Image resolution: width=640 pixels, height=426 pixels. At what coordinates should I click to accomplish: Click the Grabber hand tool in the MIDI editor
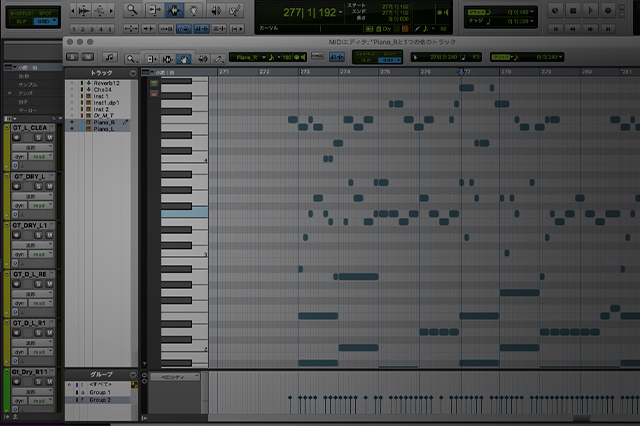[184, 59]
